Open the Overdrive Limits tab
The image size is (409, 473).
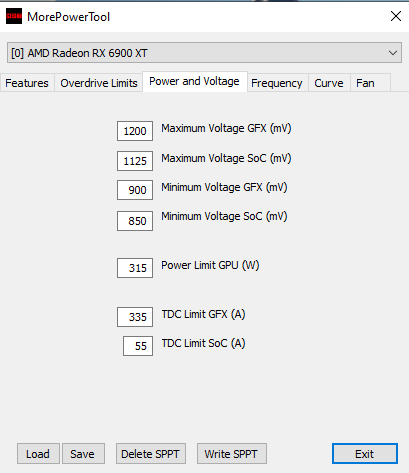pos(99,83)
